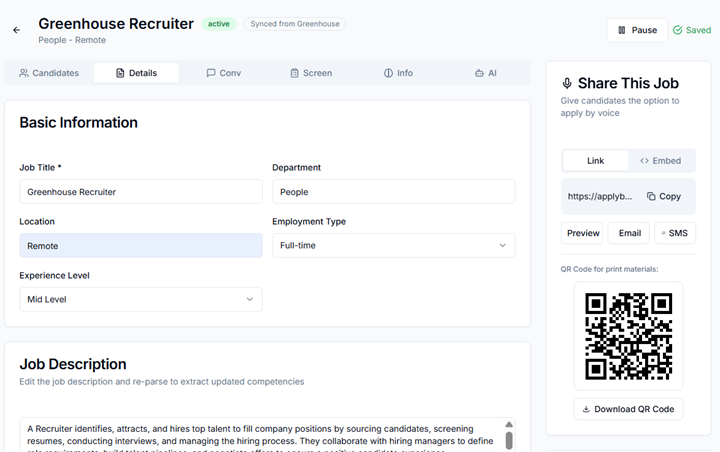Click the Location field showing Remote

141,245
